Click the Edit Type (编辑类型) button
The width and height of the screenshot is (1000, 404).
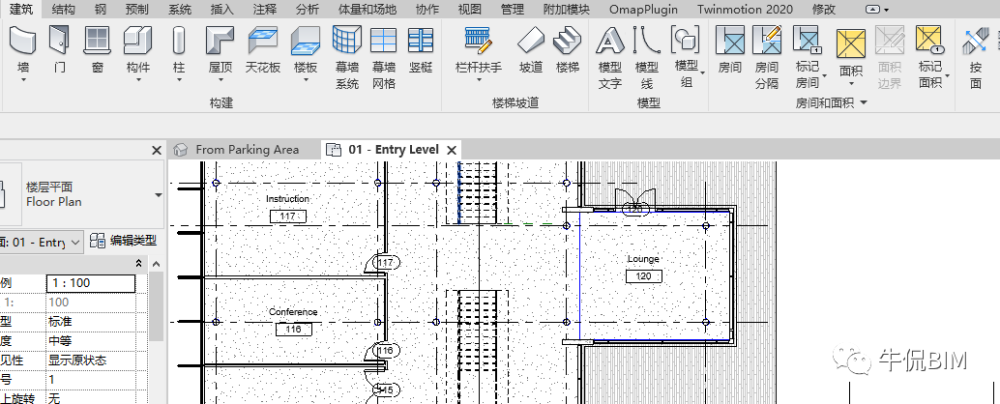pos(124,241)
